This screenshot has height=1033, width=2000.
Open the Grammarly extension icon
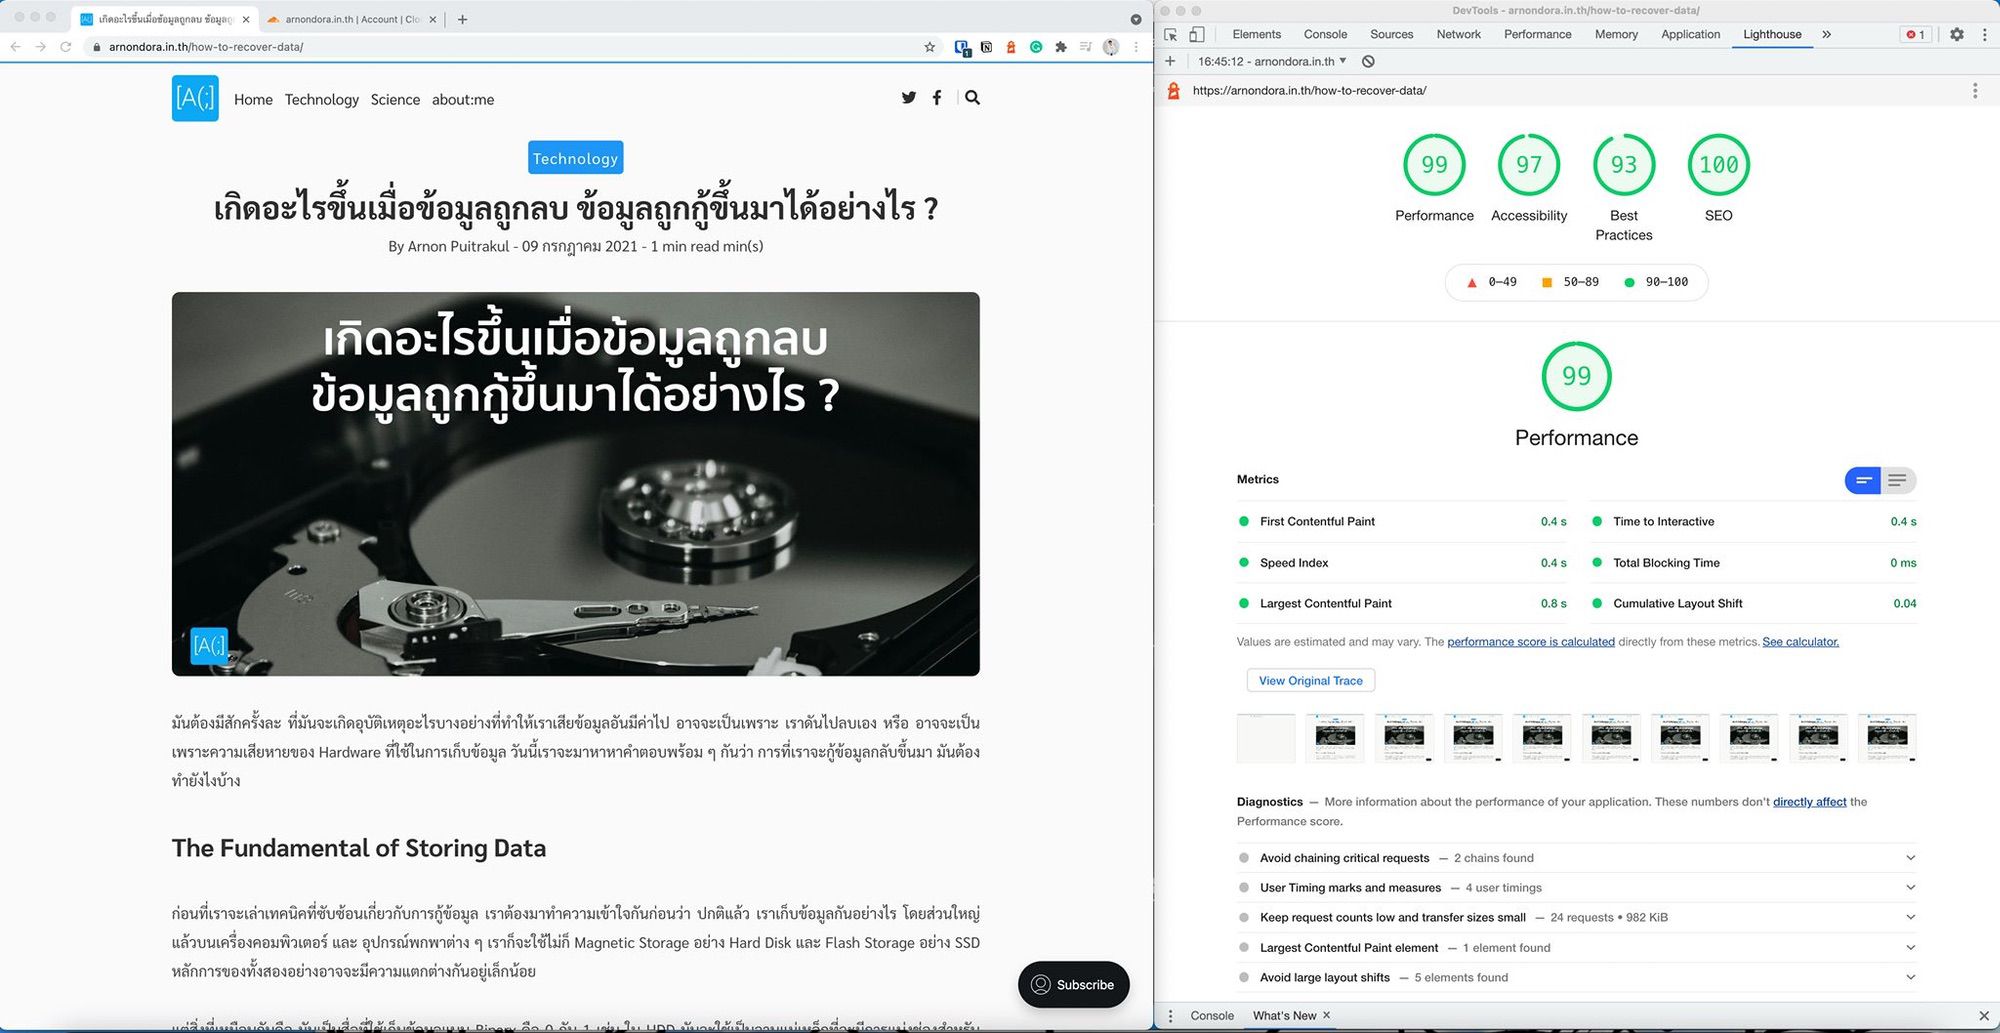pyautogui.click(x=1036, y=47)
